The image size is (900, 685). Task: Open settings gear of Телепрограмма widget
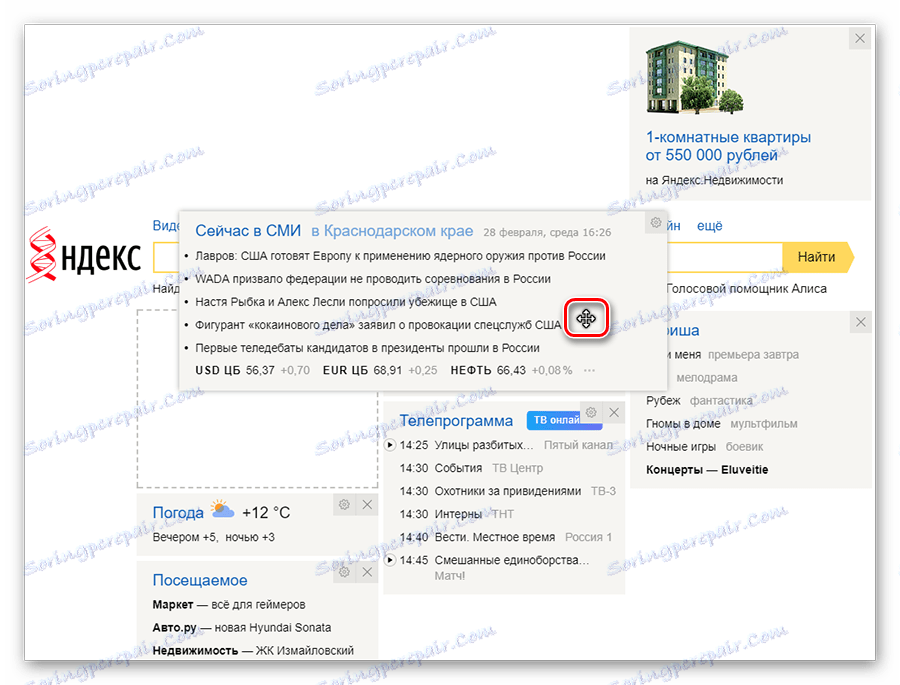(590, 411)
